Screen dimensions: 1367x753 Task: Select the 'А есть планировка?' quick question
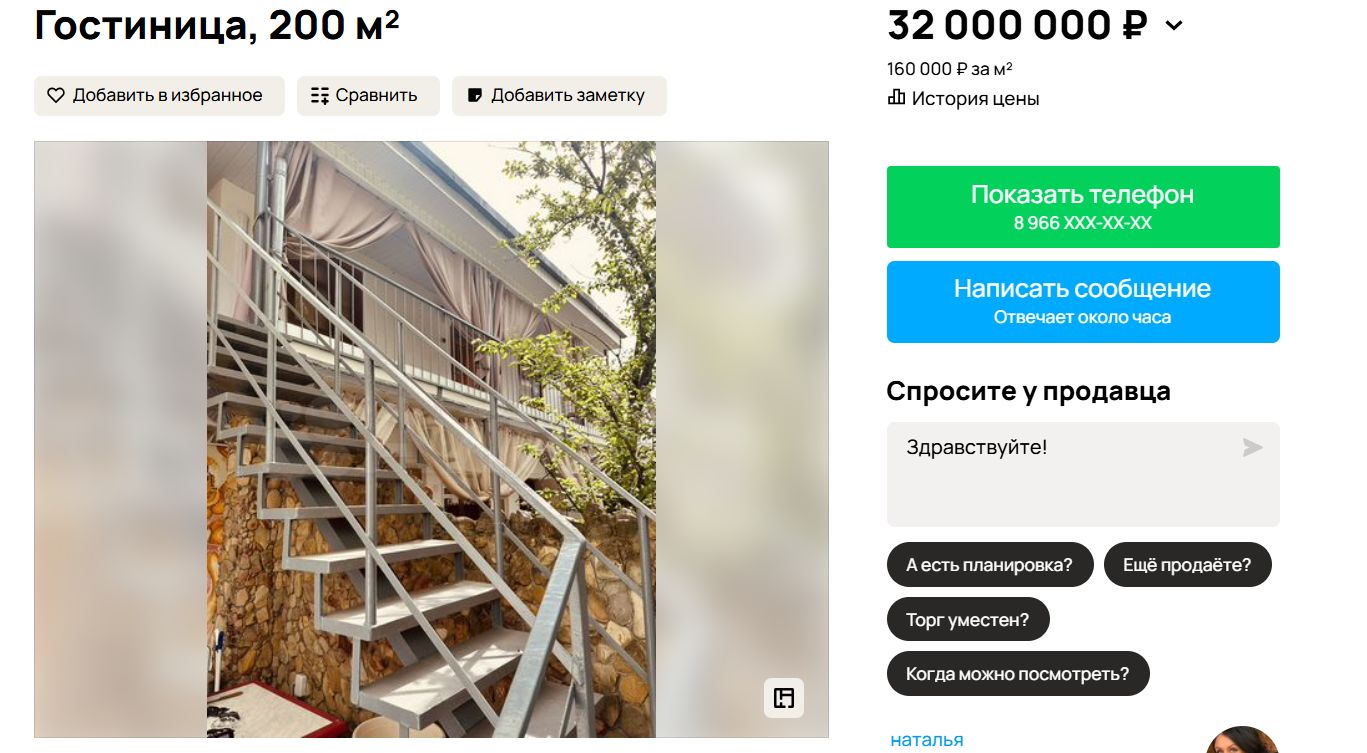[989, 565]
